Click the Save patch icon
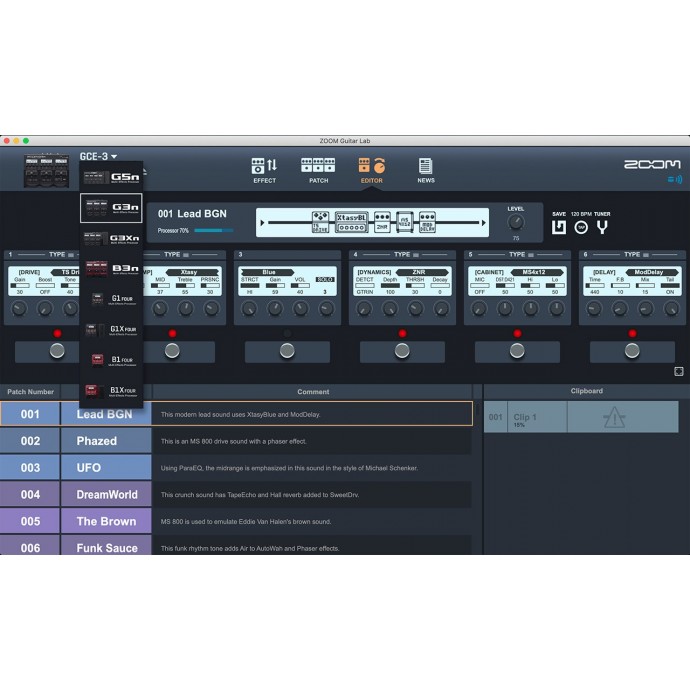The image size is (690, 690). (559, 227)
